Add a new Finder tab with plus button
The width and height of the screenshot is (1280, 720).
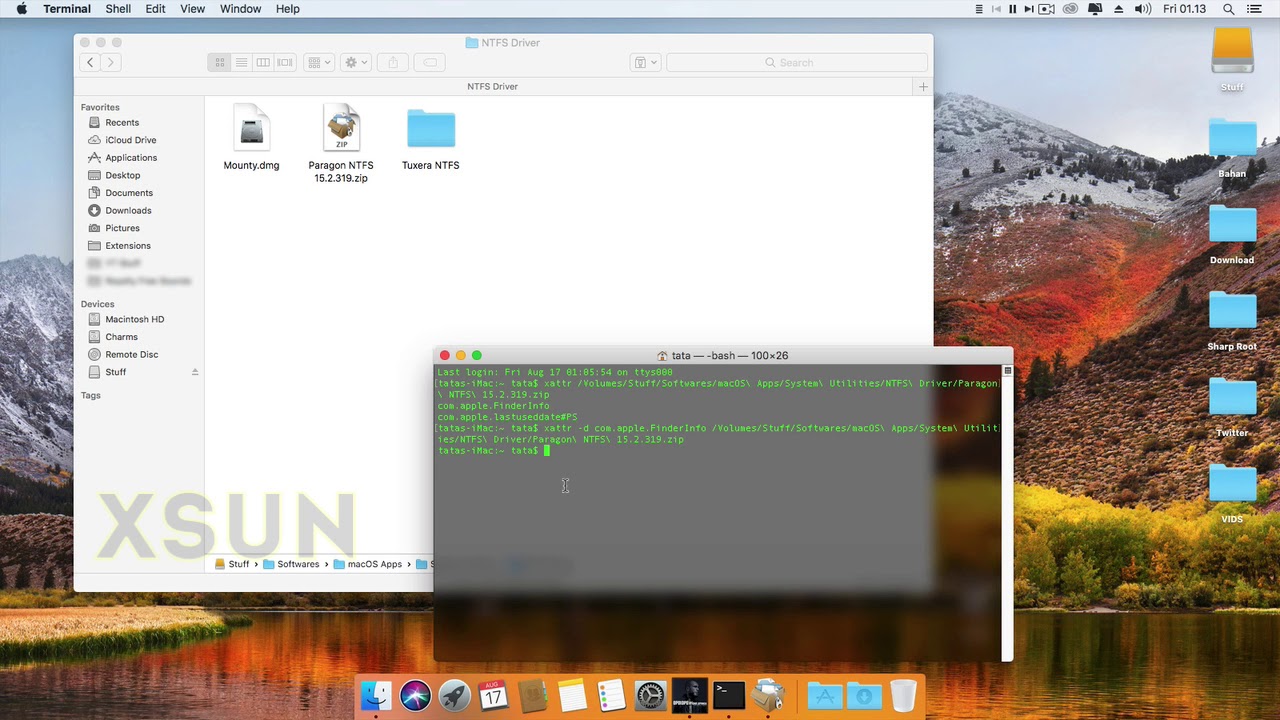click(x=923, y=87)
